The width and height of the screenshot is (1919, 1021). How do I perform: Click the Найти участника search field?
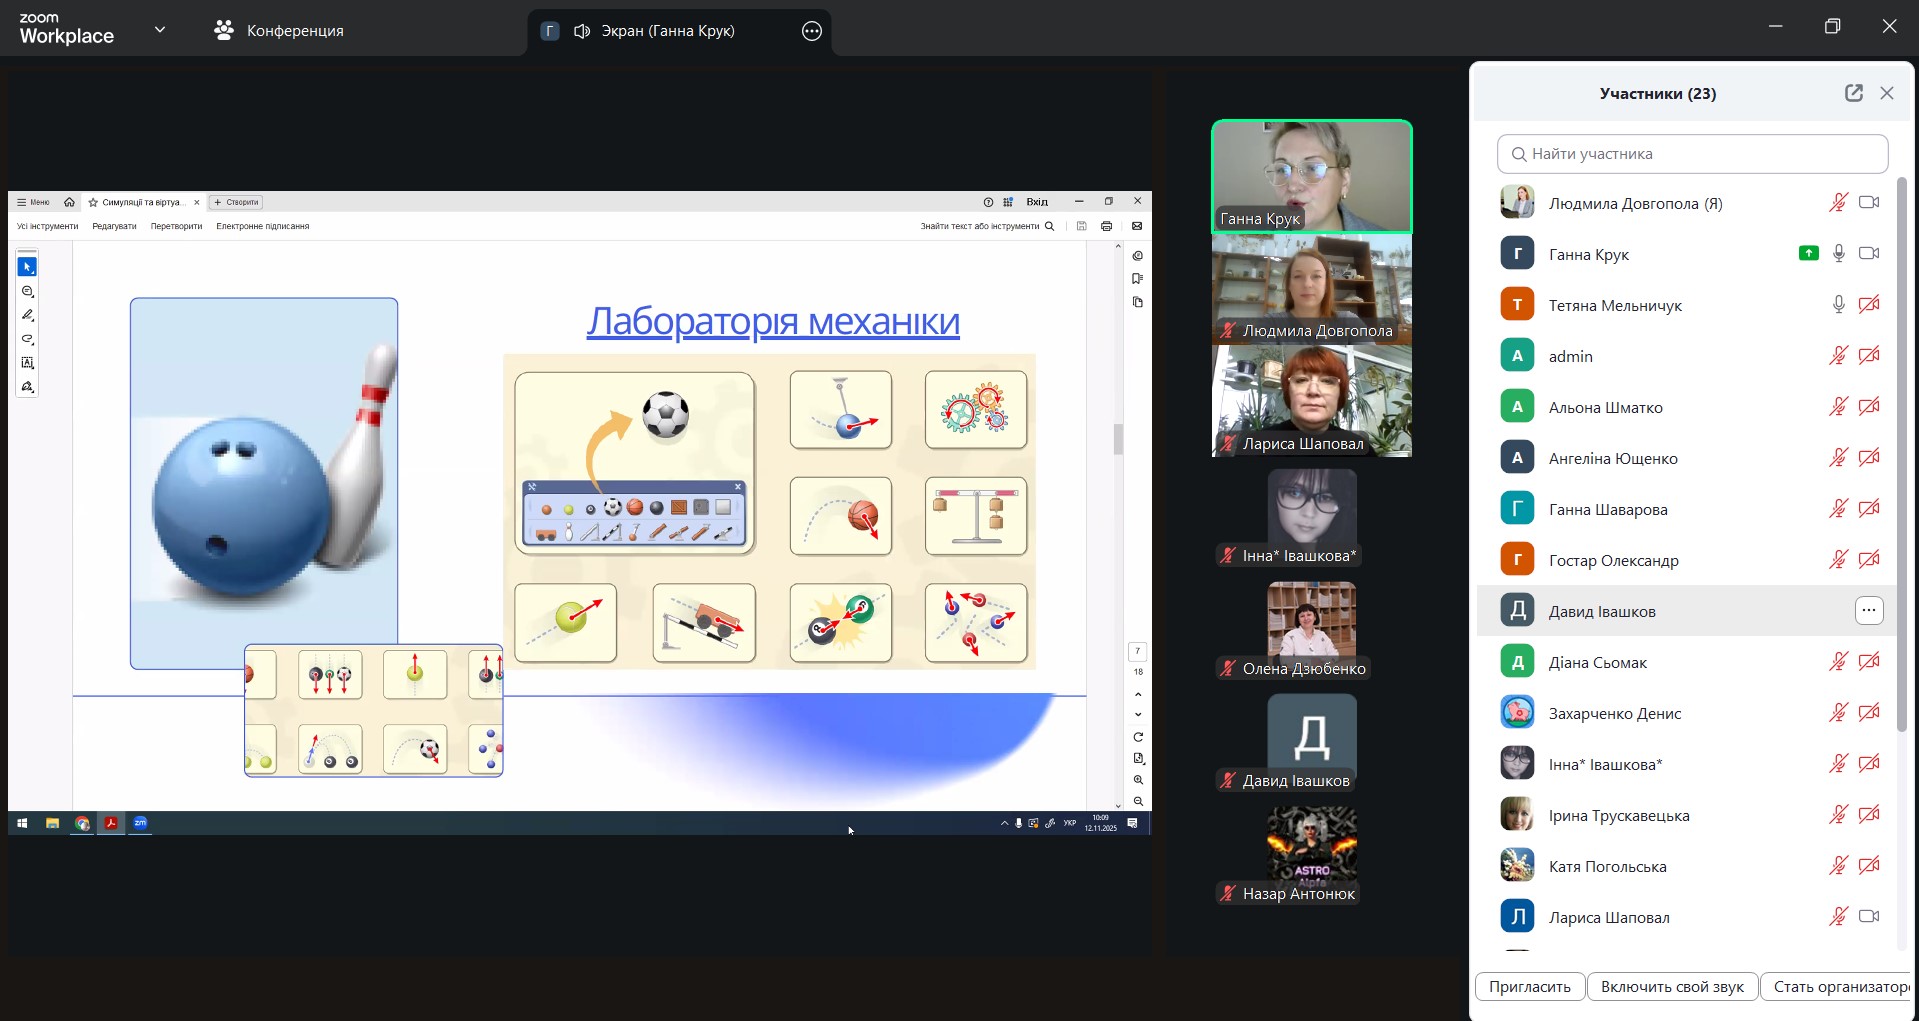[1692, 154]
